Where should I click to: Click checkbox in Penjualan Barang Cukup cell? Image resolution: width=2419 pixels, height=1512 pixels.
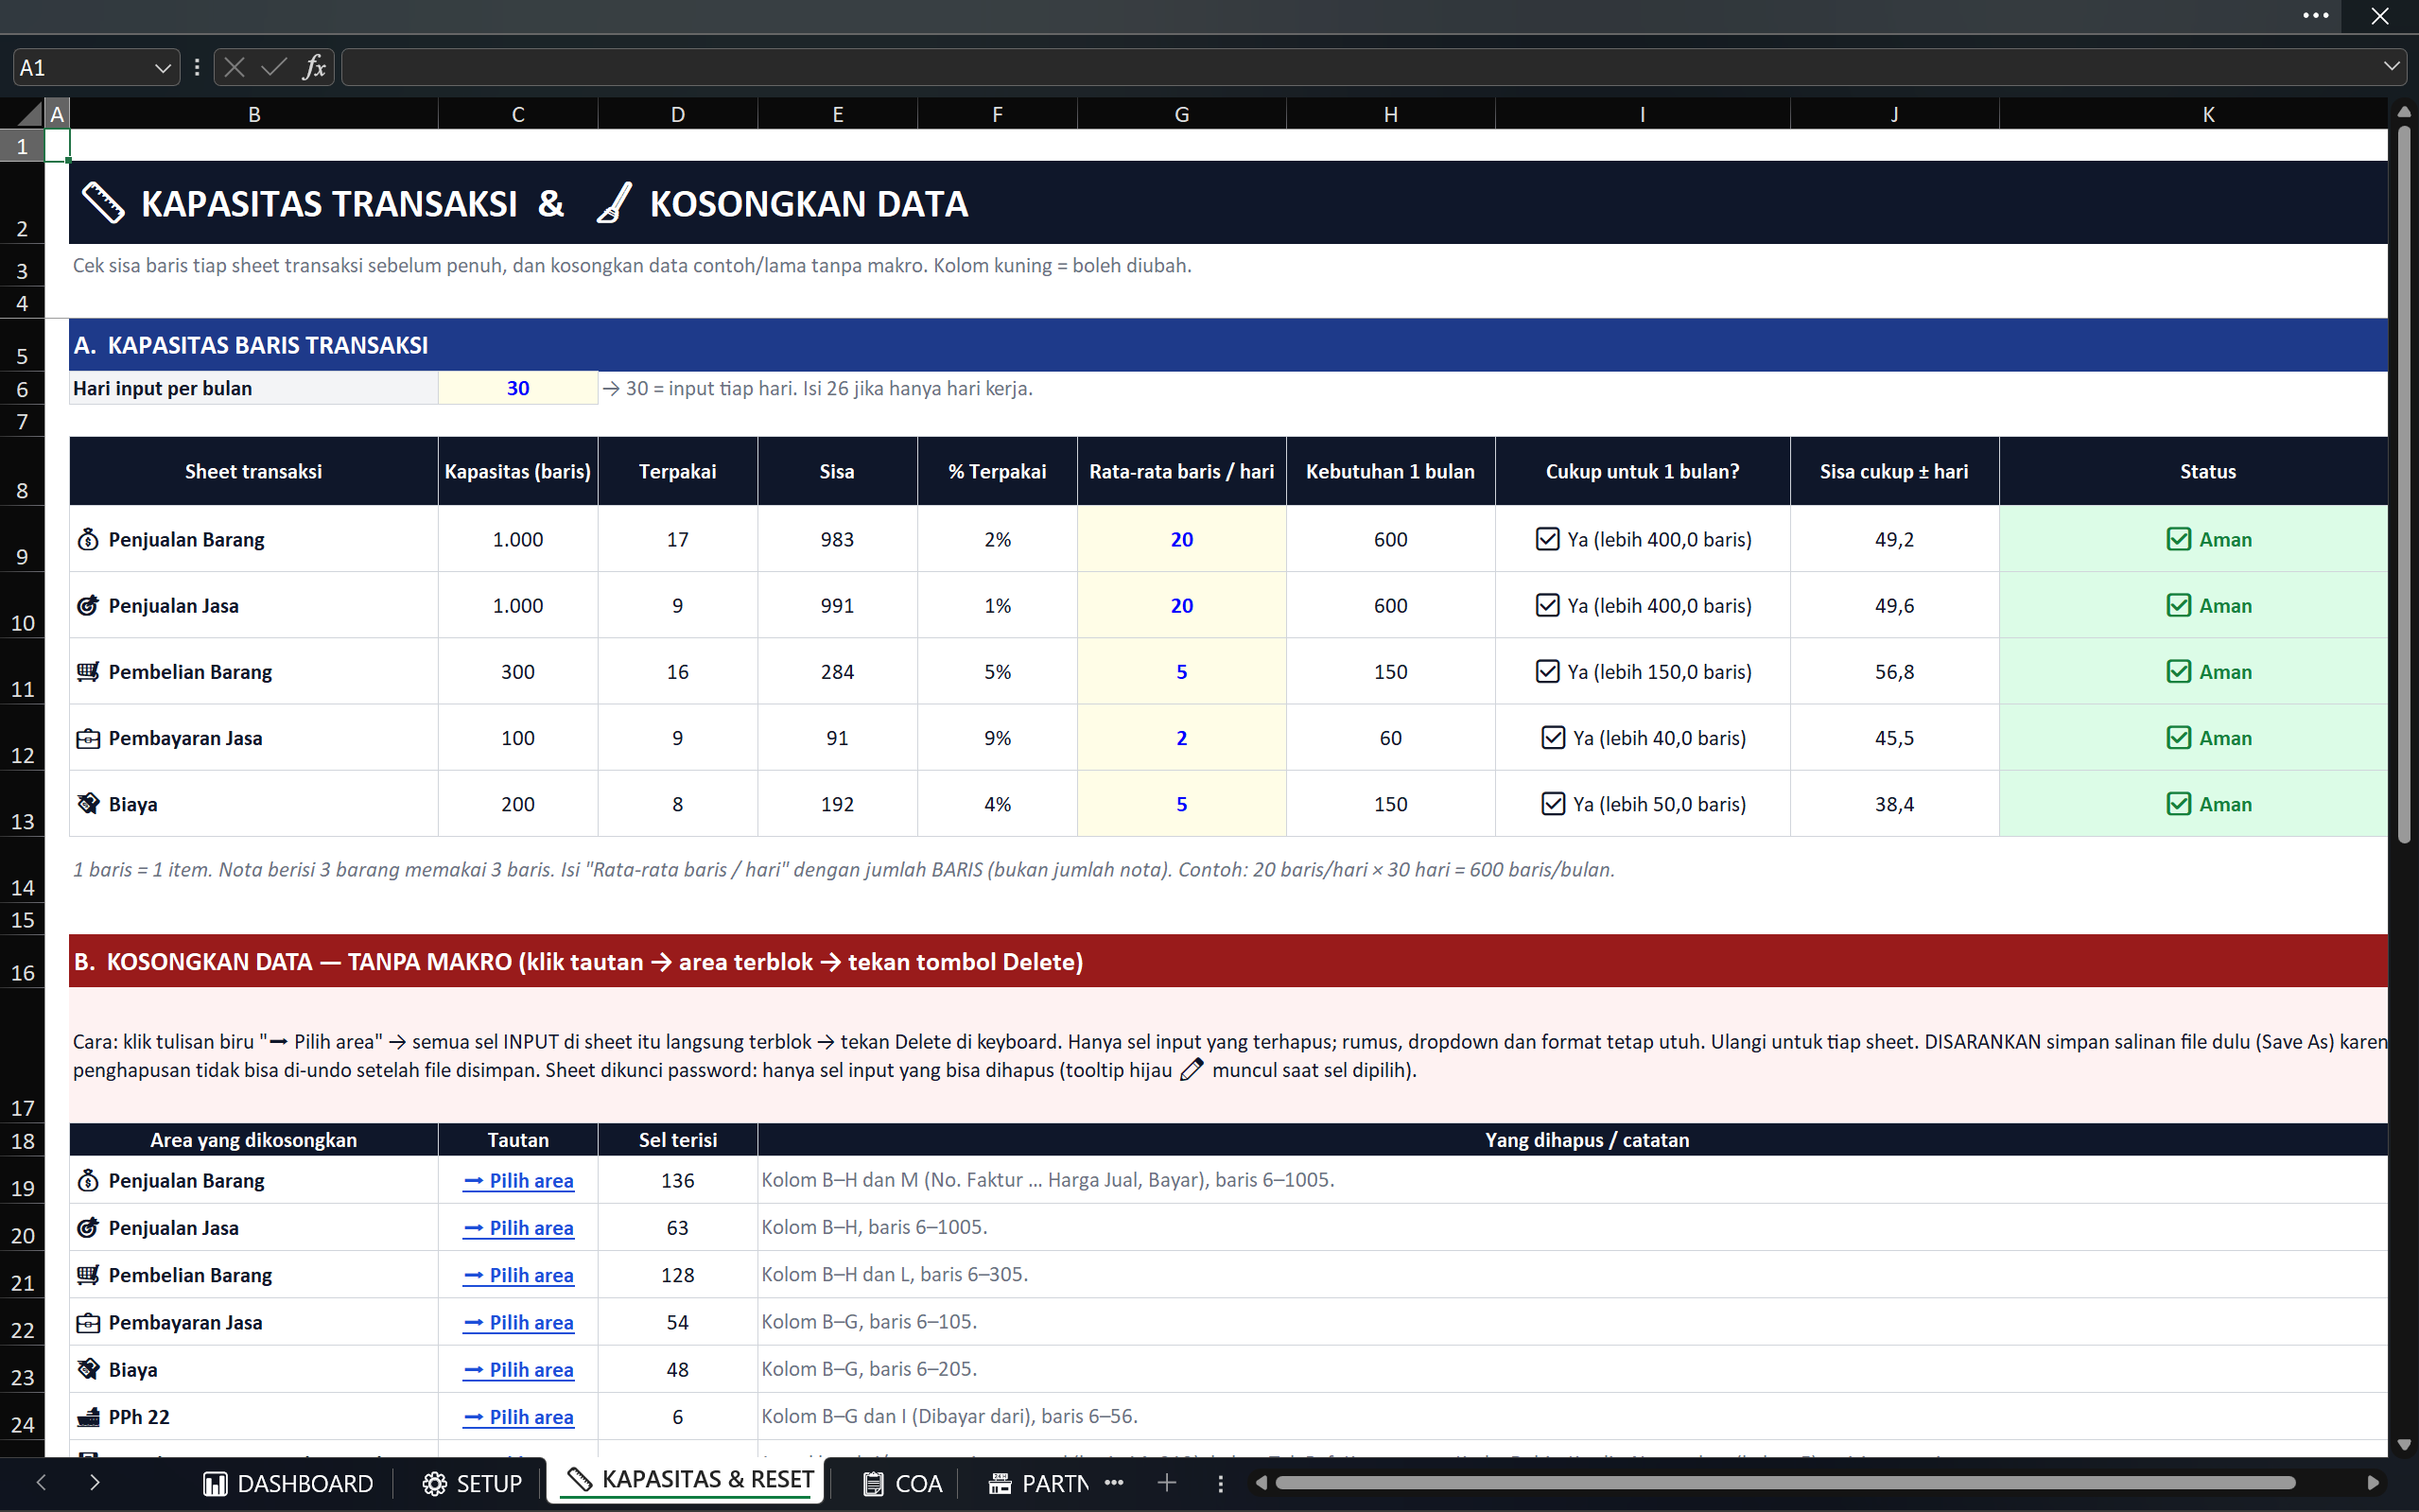click(x=1547, y=539)
